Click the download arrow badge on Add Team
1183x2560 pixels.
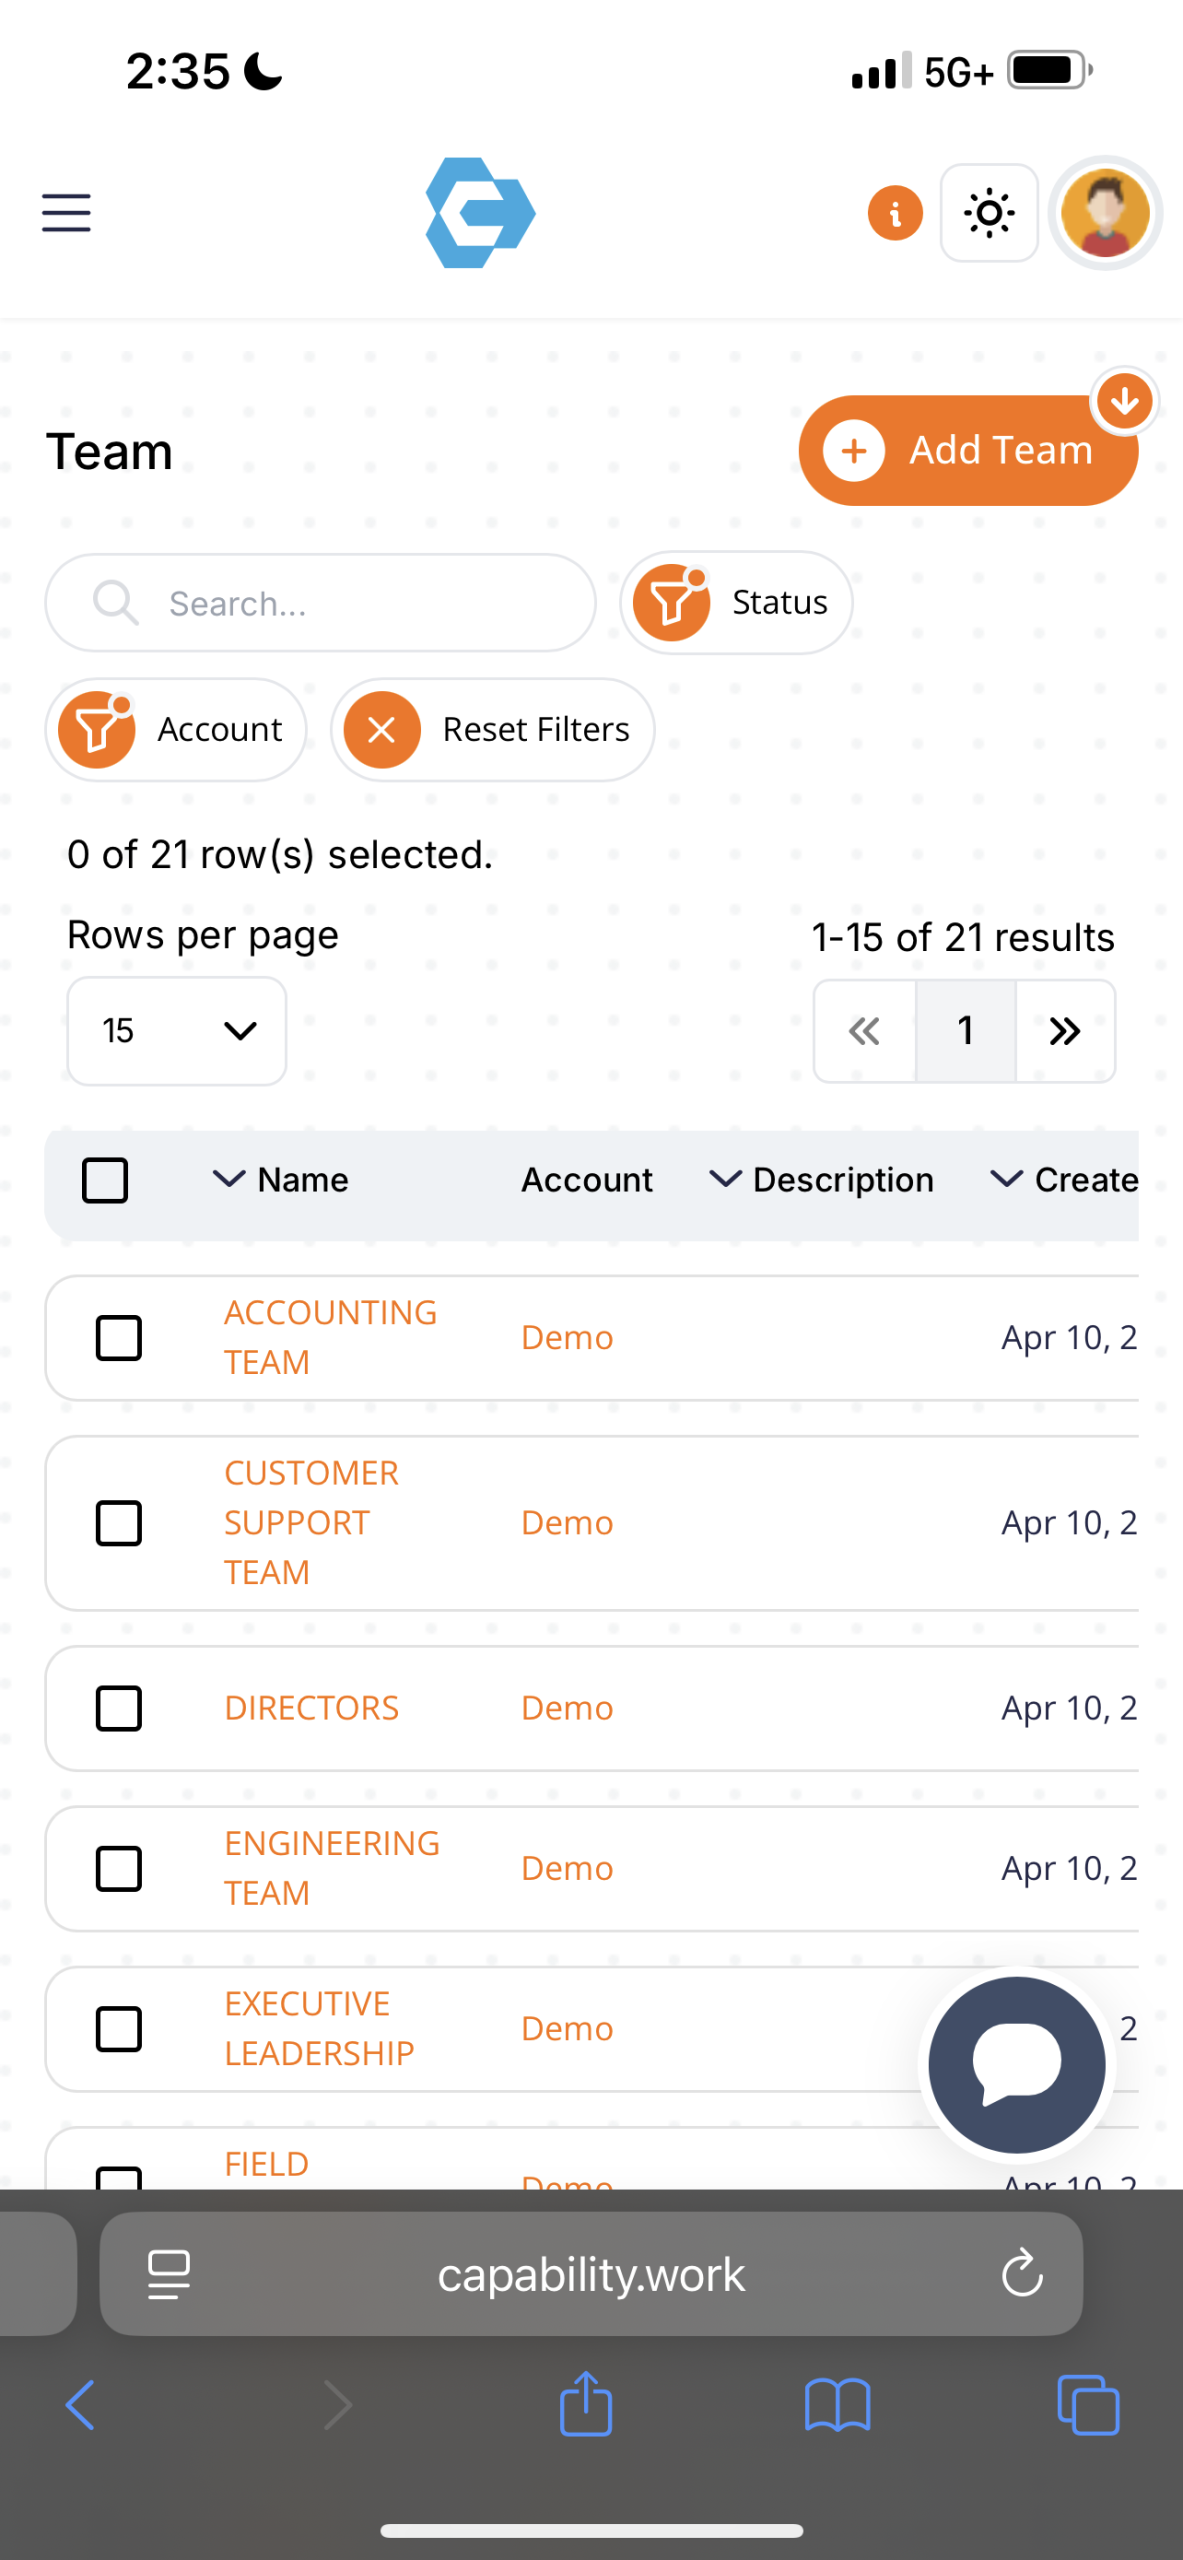tap(1124, 401)
